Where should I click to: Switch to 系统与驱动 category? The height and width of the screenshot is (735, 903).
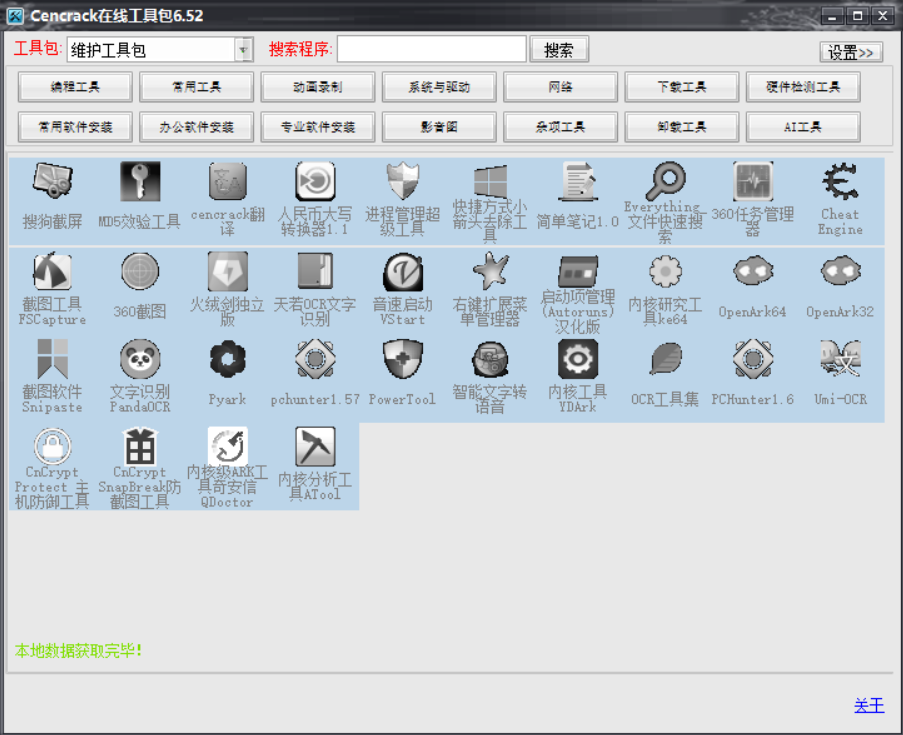tap(439, 87)
